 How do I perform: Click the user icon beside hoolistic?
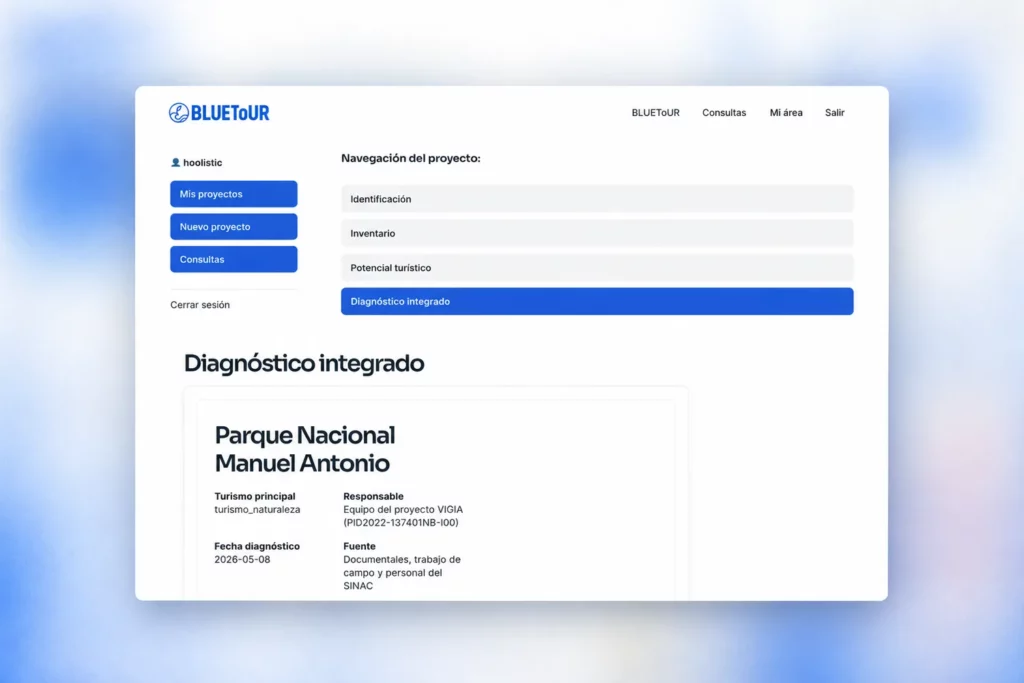(x=175, y=163)
